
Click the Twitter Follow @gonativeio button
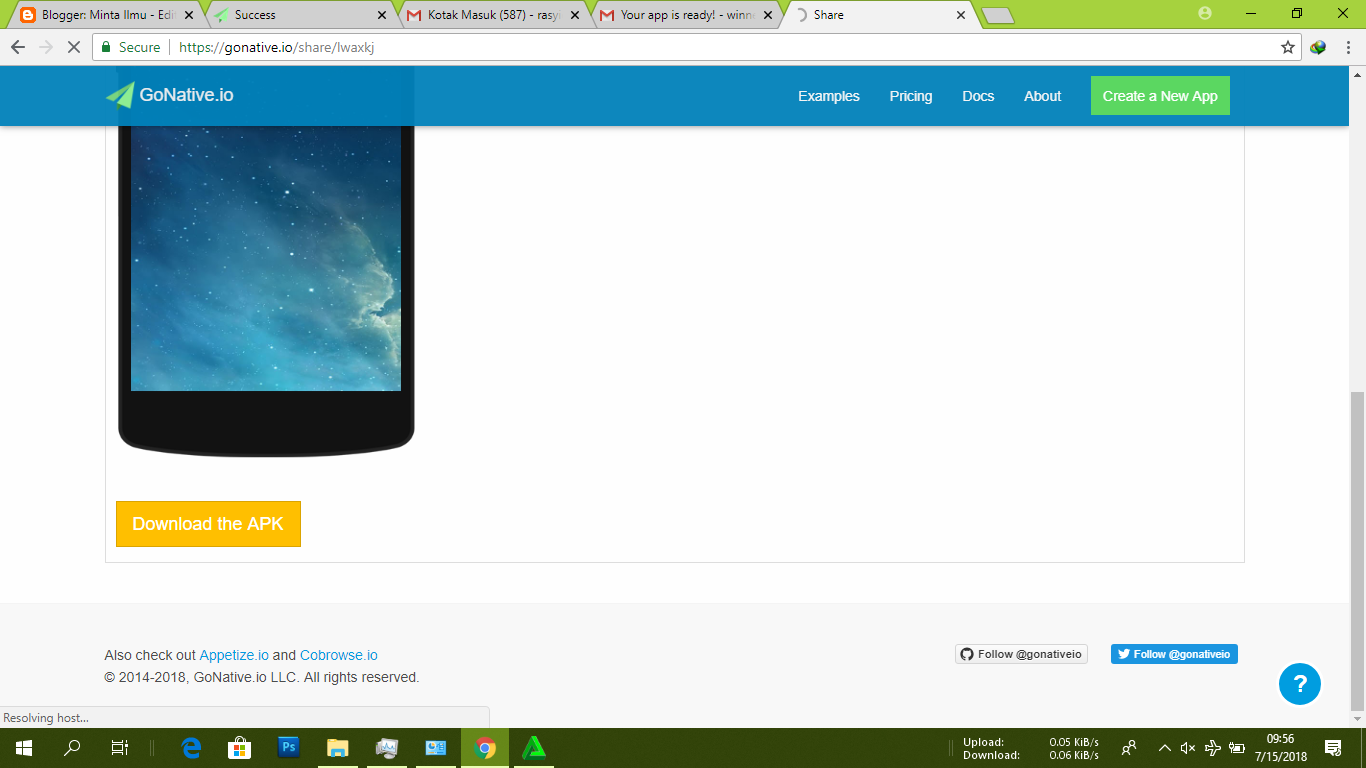(x=1174, y=654)
